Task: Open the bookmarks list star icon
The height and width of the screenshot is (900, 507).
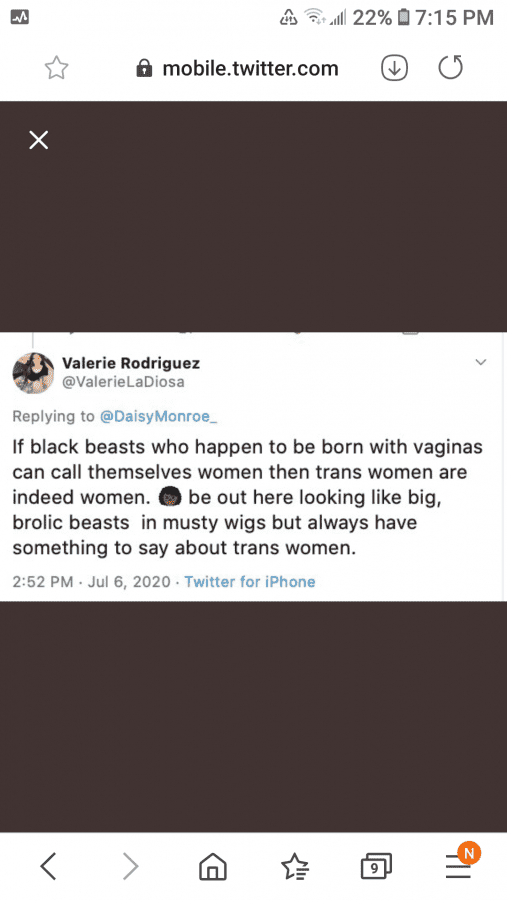Action: (295, 866)
